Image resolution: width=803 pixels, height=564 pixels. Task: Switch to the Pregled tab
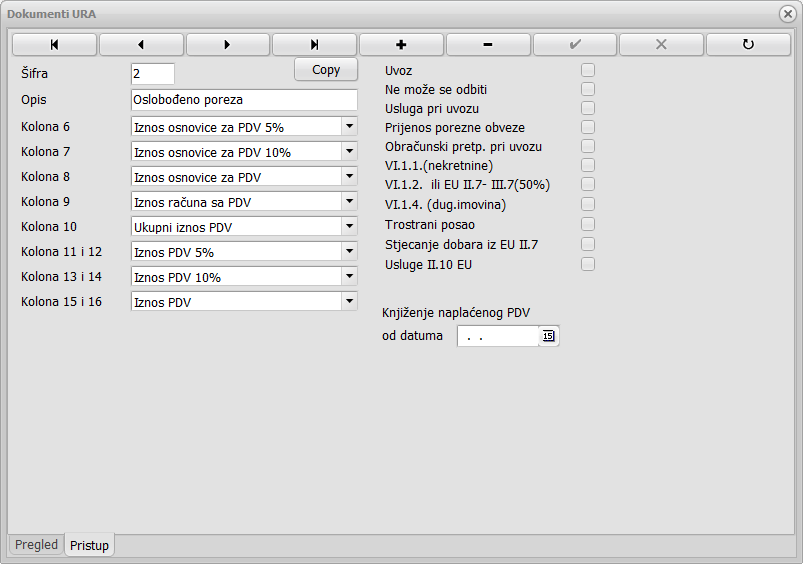36,545
